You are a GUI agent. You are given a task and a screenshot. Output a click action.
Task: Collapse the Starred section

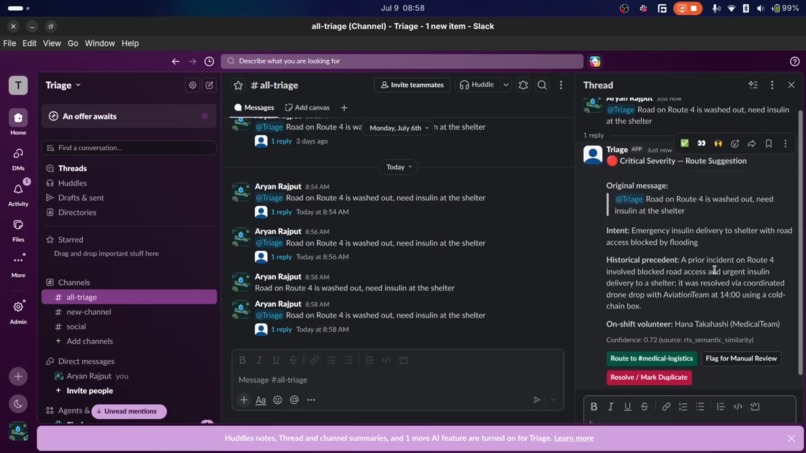[70, 240]
